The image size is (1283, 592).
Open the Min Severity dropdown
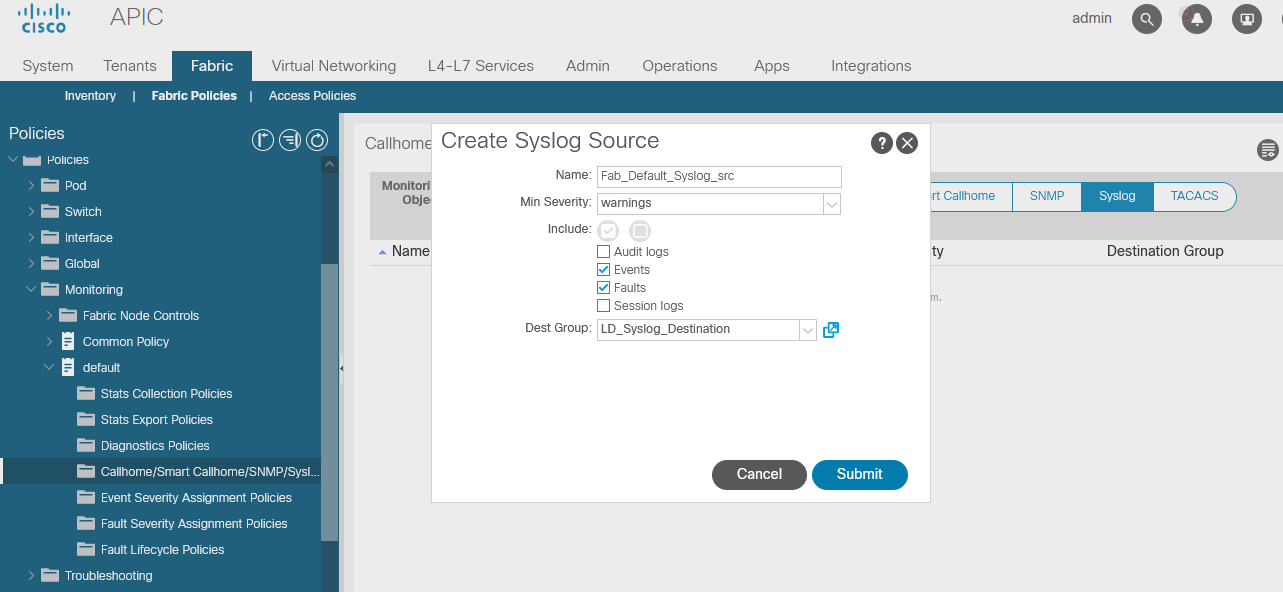pyautogui.click(x=832, y=204)
